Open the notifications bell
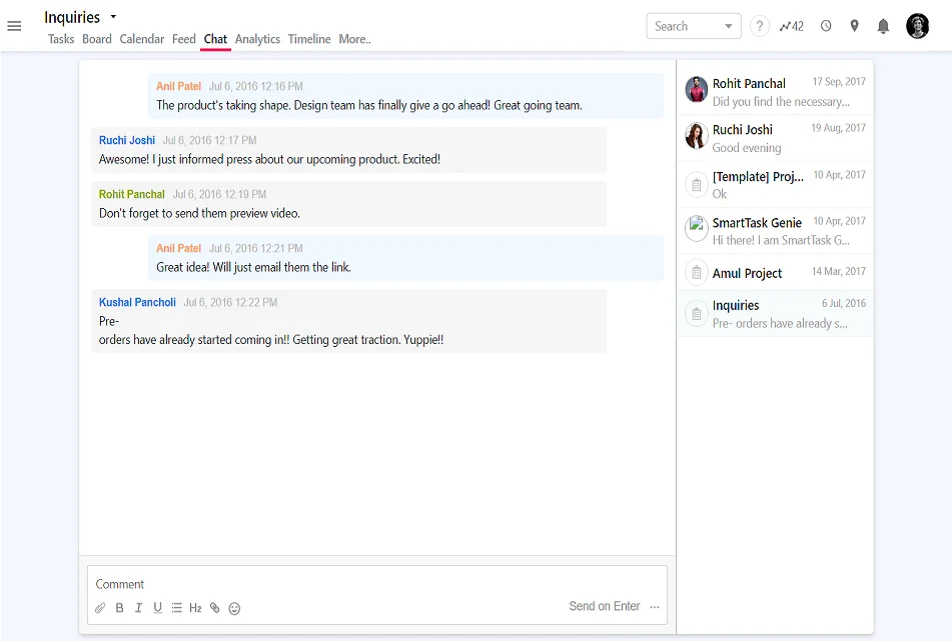The height and width of the screenshot is (641, 952). click(883, 26)
